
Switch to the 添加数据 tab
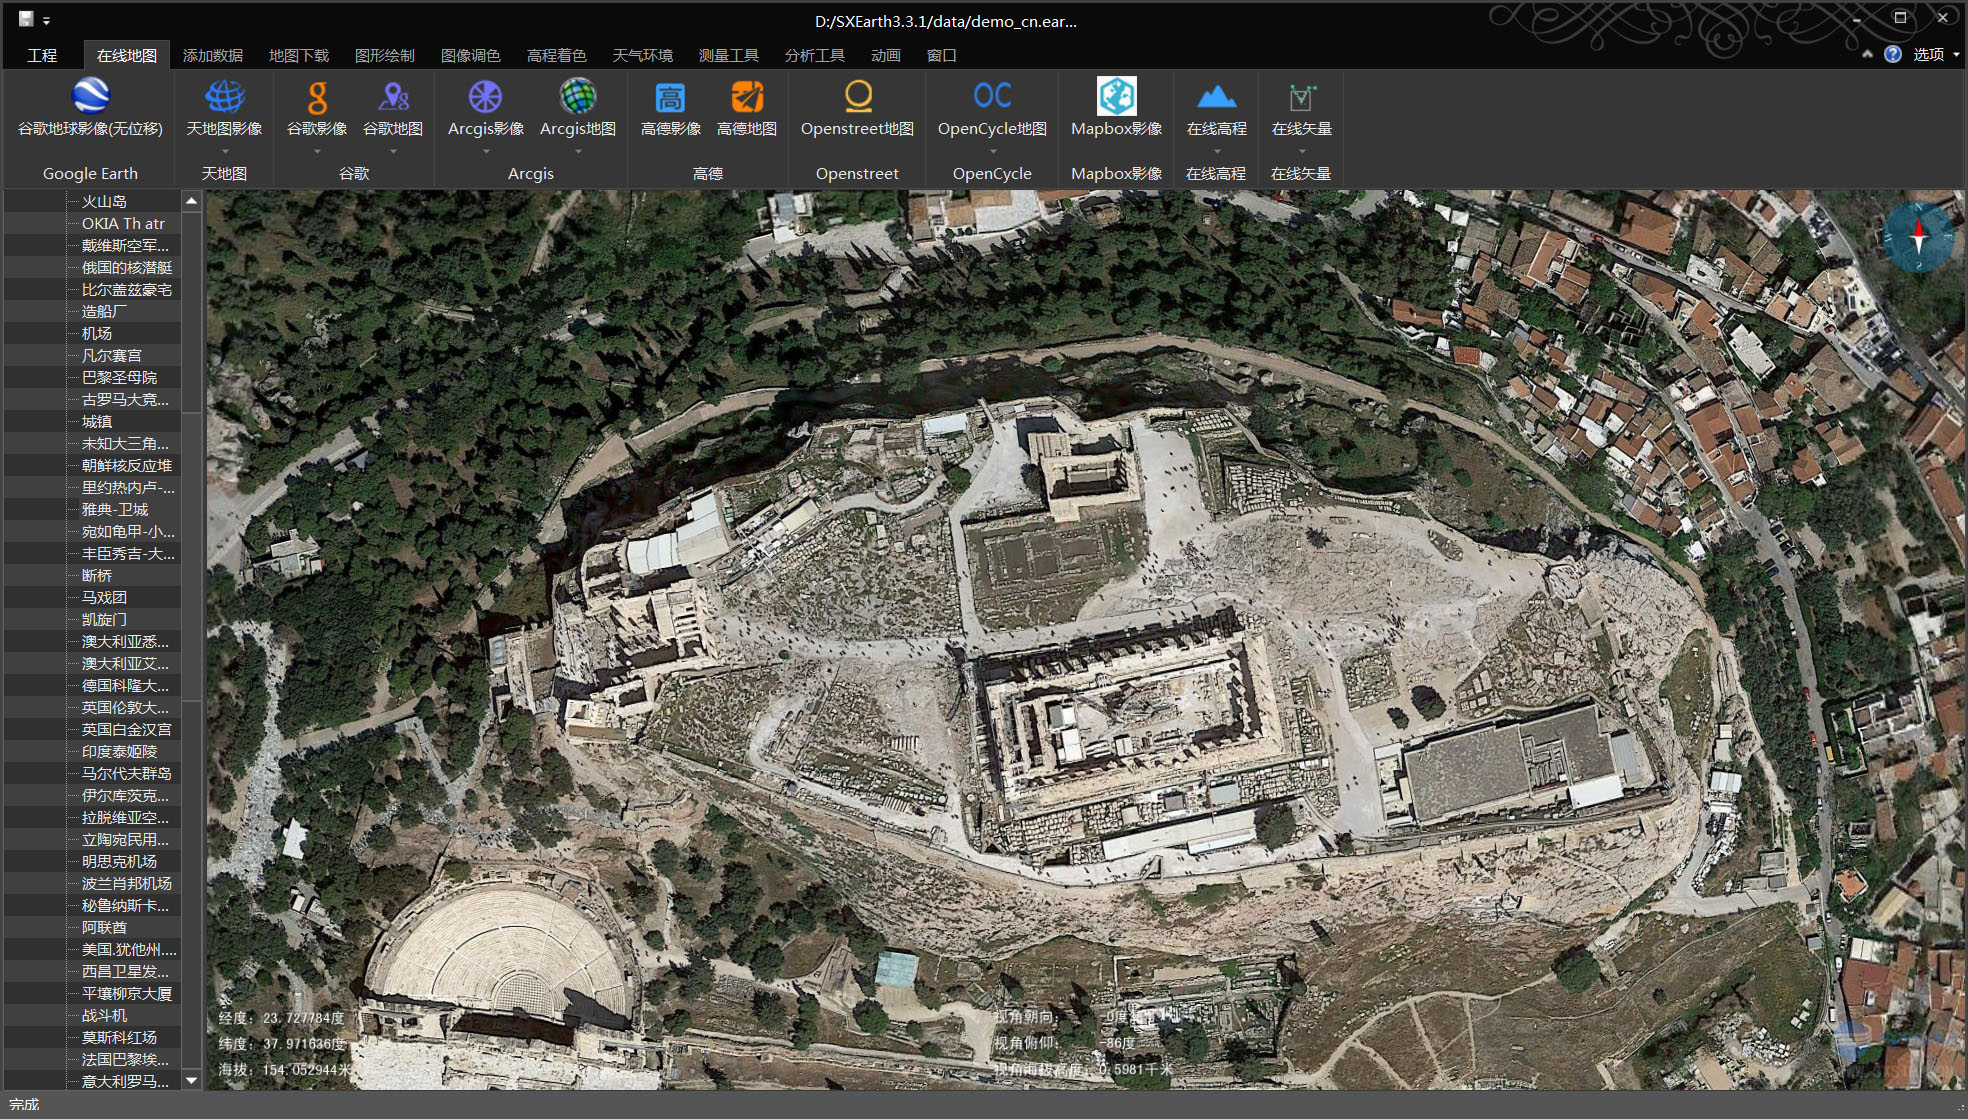[x=213, y=55]
